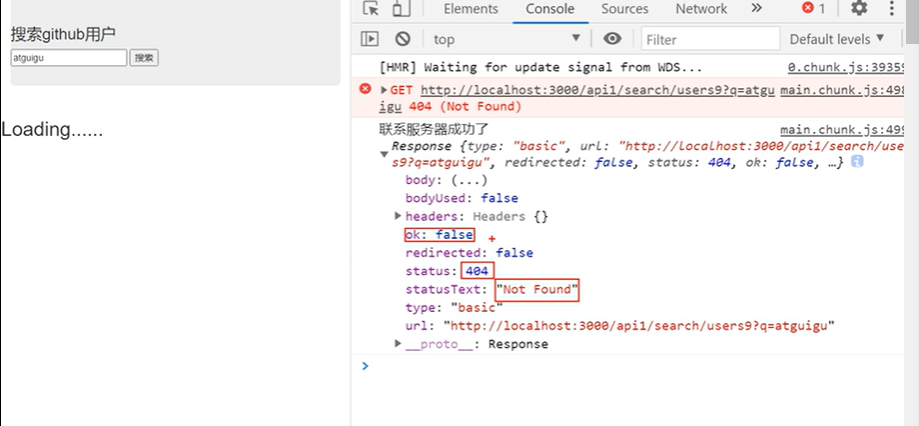This screenshot has width=919, height=426.
Task: Select the ok: false property
Action: [x=439, y=235]
